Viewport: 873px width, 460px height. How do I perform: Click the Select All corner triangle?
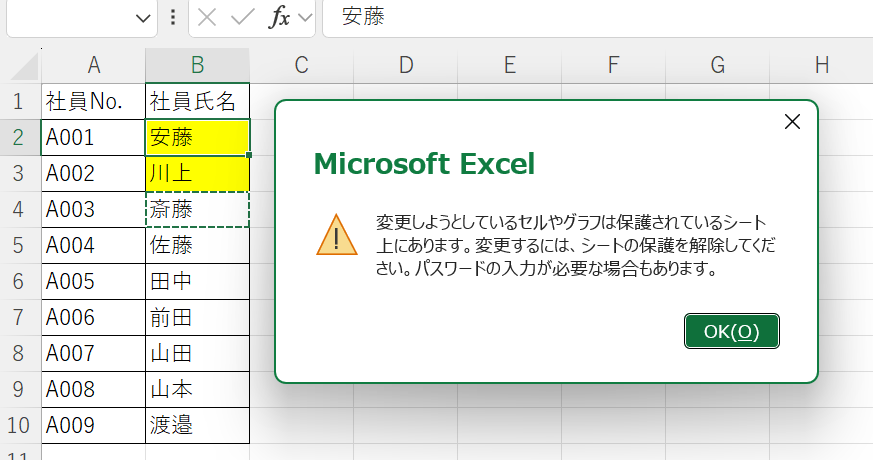pos(23,66)
